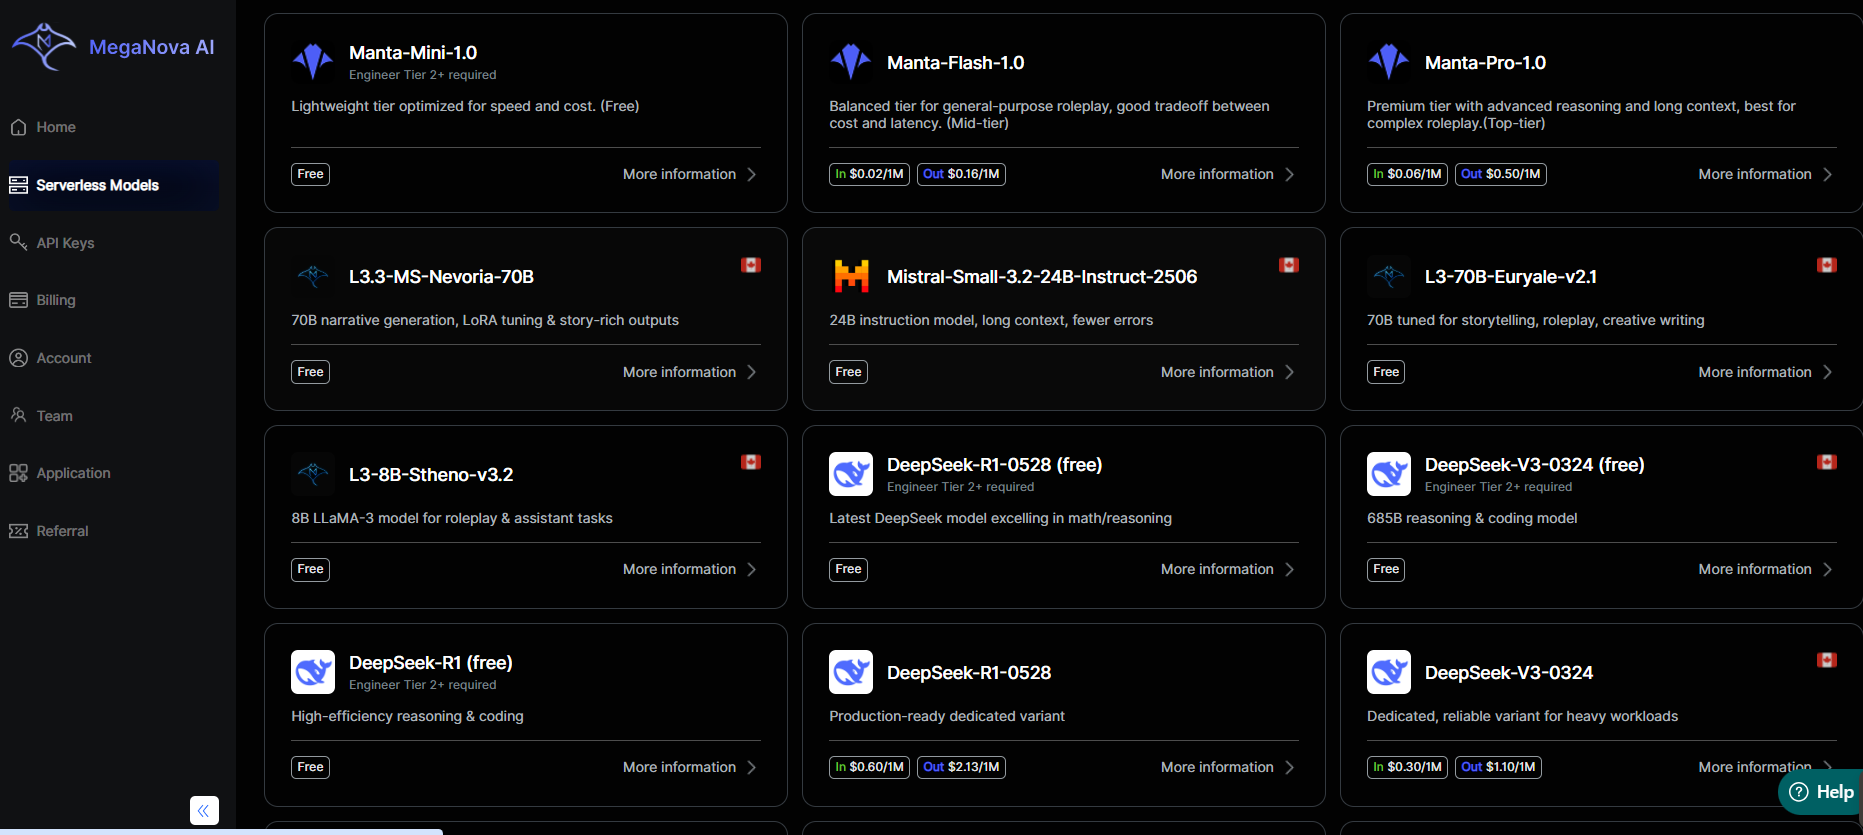Go to Billing in the sidebar
Image resolution: width=1863 pixels, height=835 pixels.
coord(56,300)
